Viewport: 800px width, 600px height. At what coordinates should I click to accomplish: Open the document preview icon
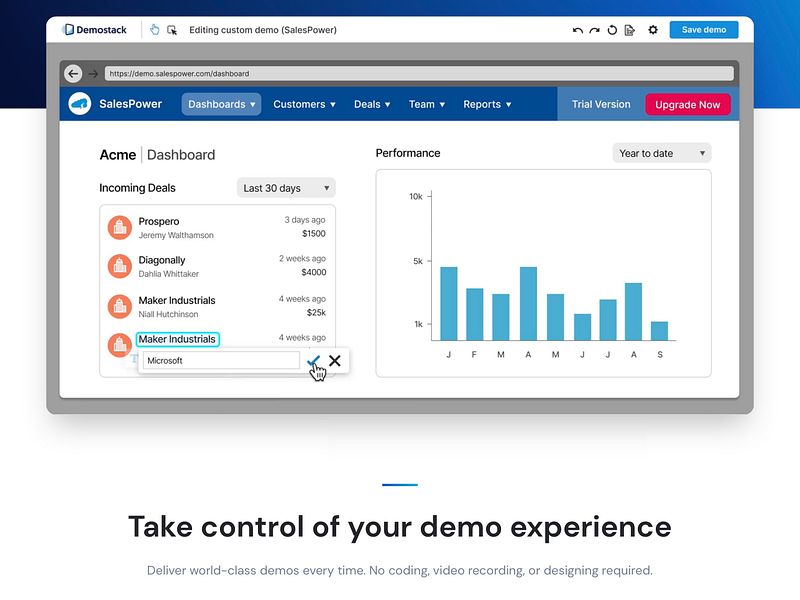pos(630,30)
